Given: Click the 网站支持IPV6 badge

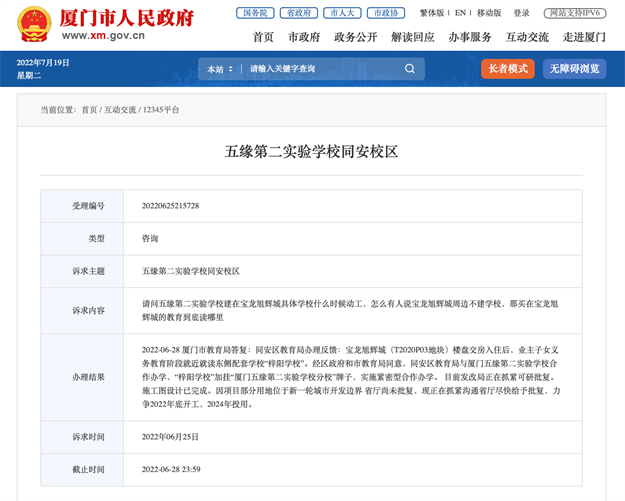Looking at the screenshot, I should [x=575, y=13].
